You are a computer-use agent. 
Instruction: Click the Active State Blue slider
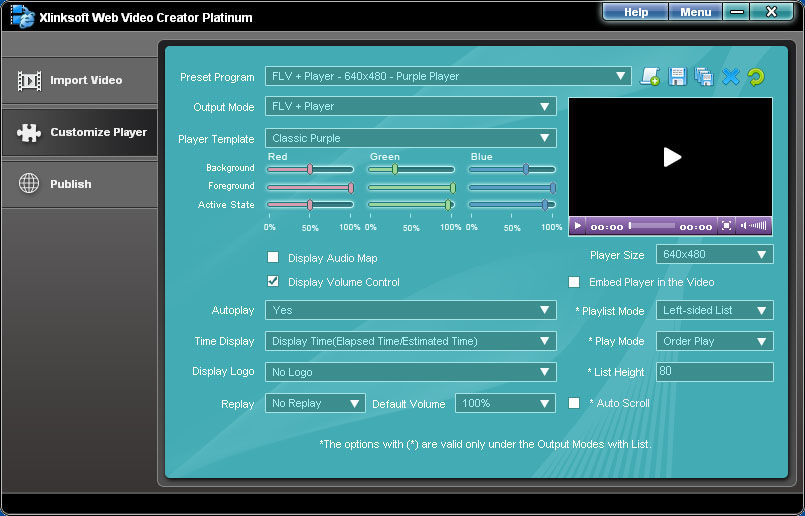pyautogui.click(x=512, y=205)
